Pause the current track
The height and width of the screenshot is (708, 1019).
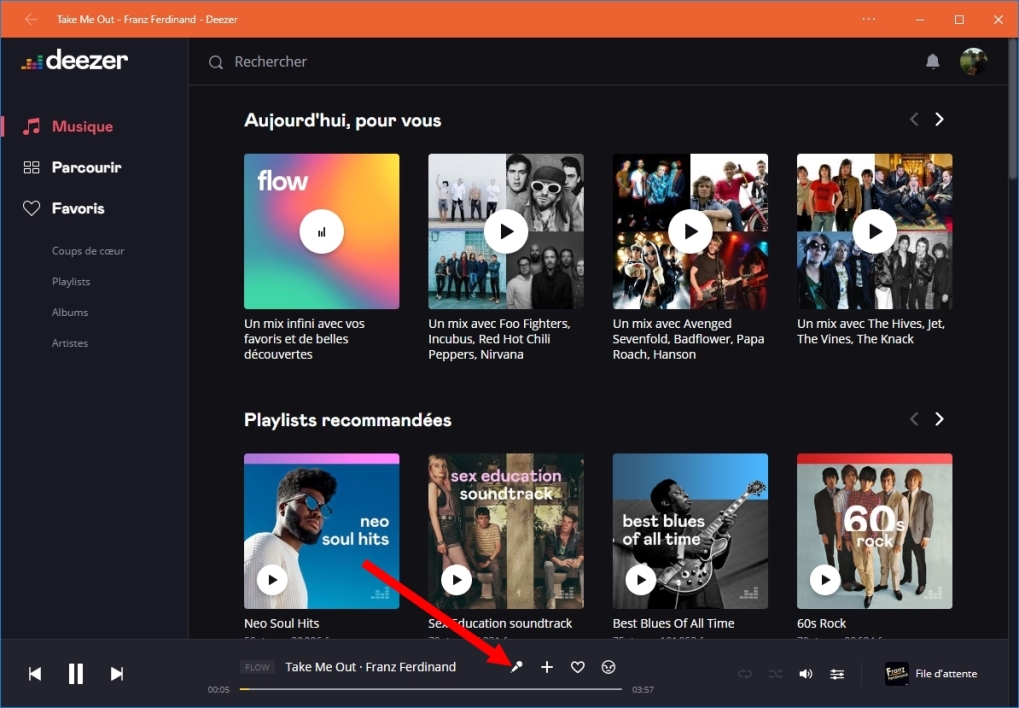[76, 674]
